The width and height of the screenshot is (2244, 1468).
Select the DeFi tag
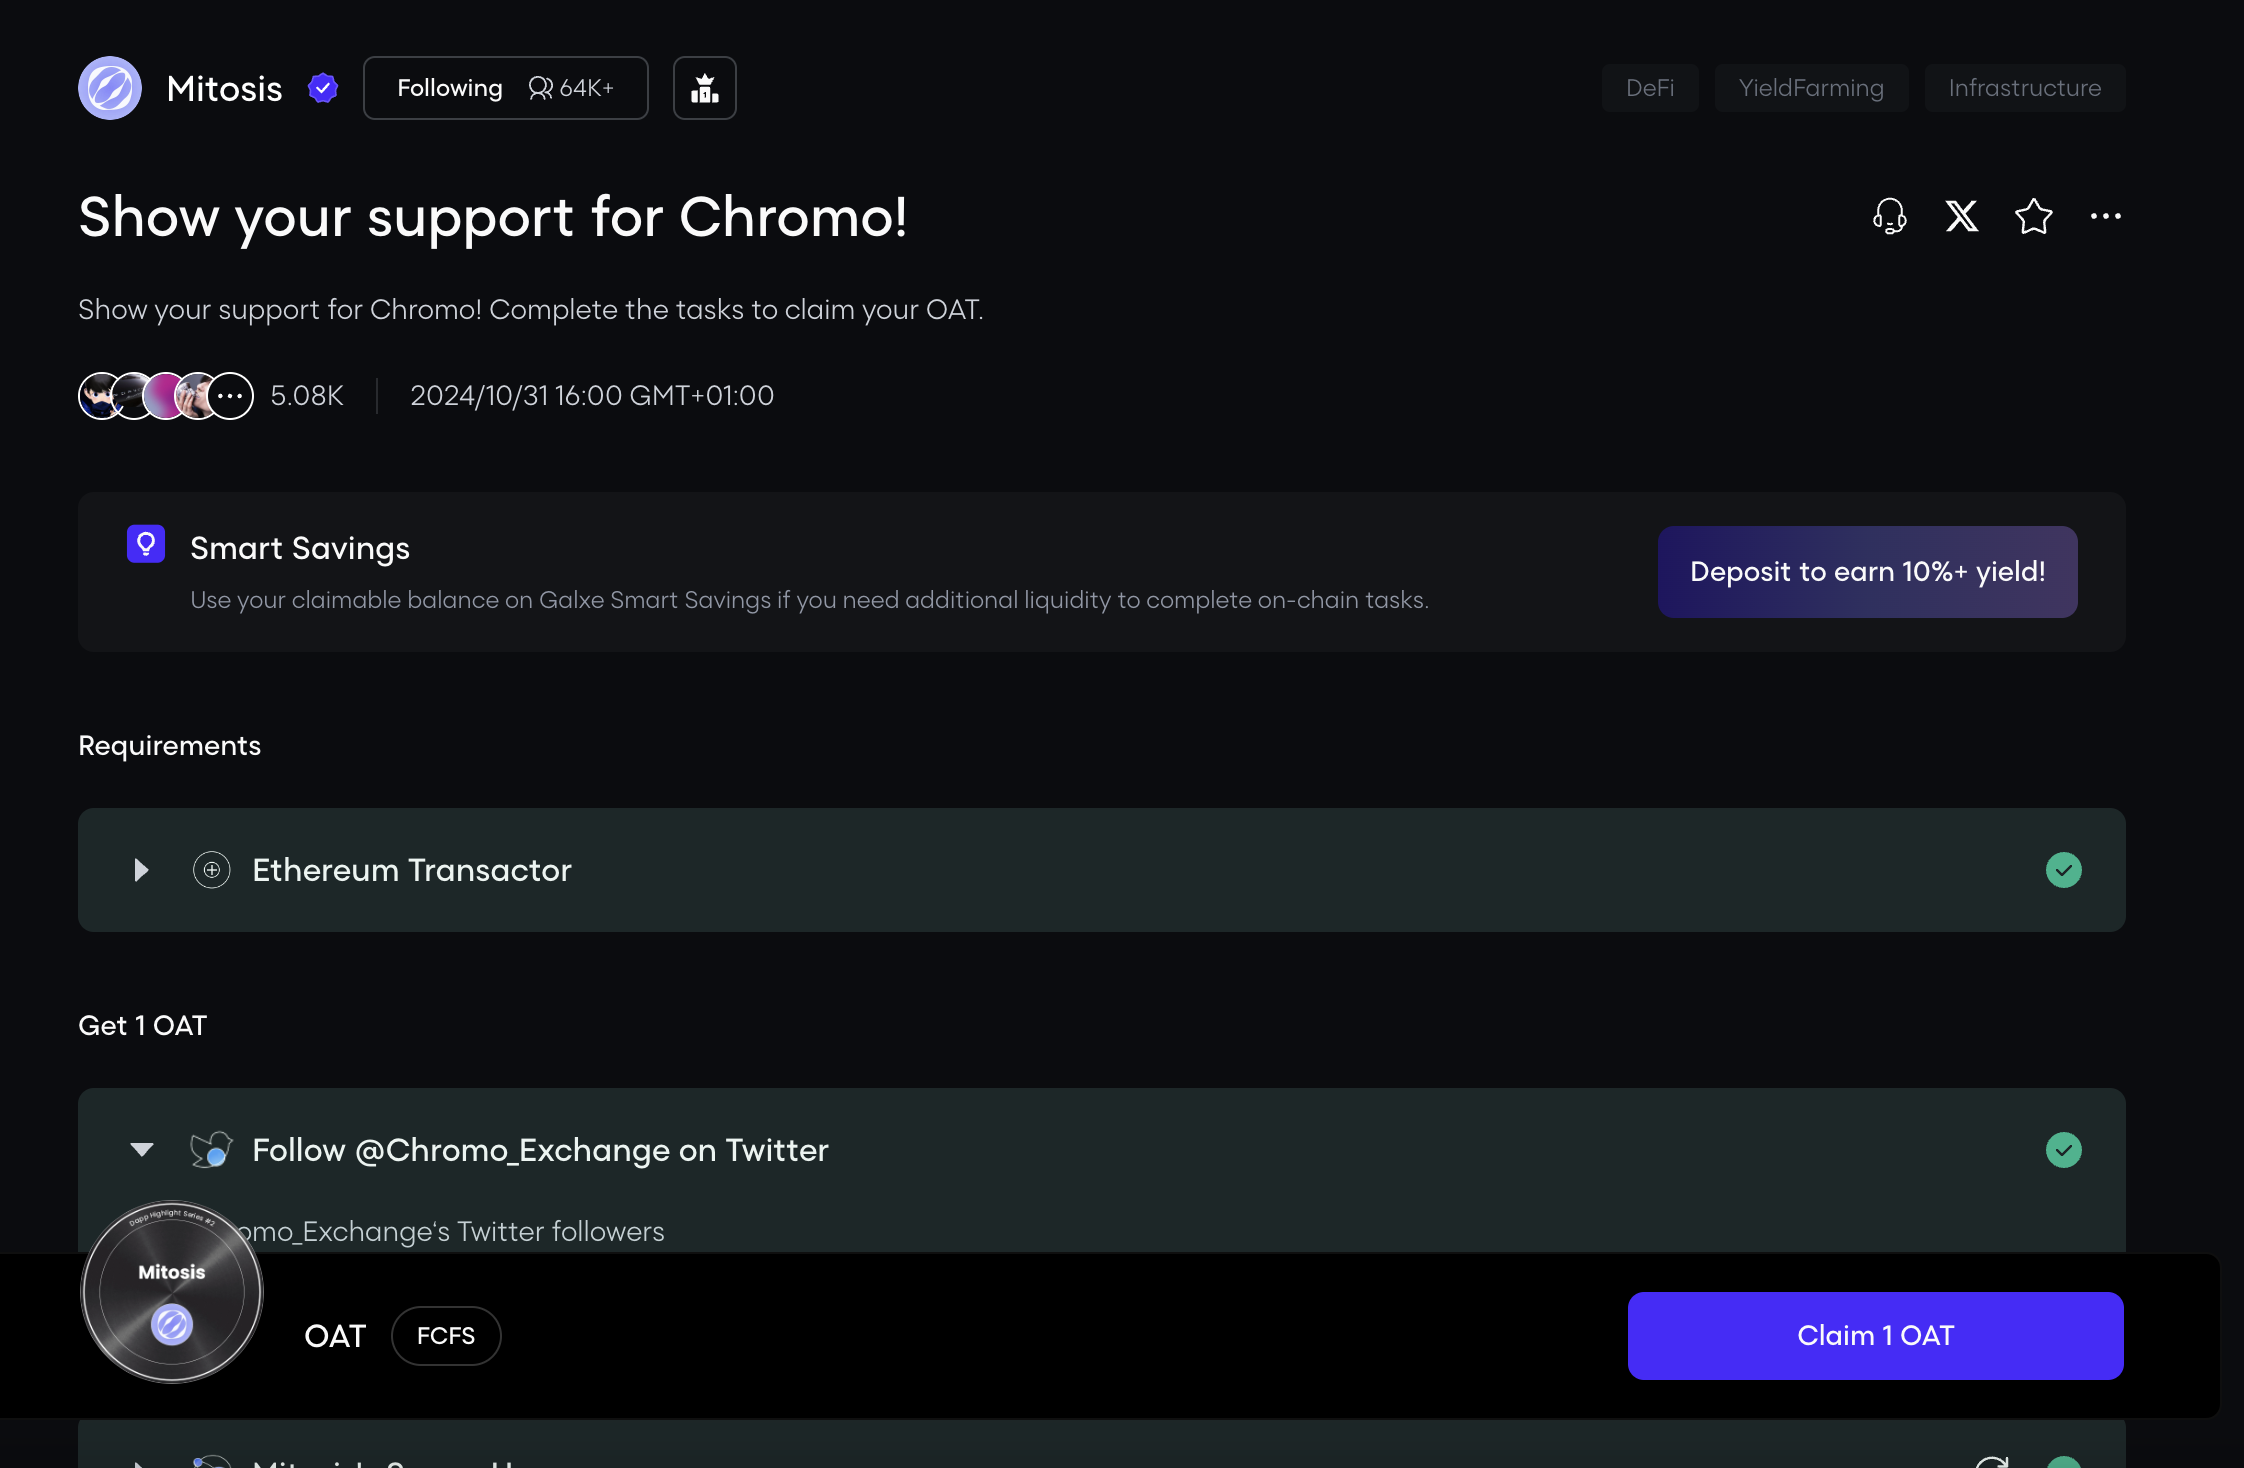click(x=1649, y=88)
